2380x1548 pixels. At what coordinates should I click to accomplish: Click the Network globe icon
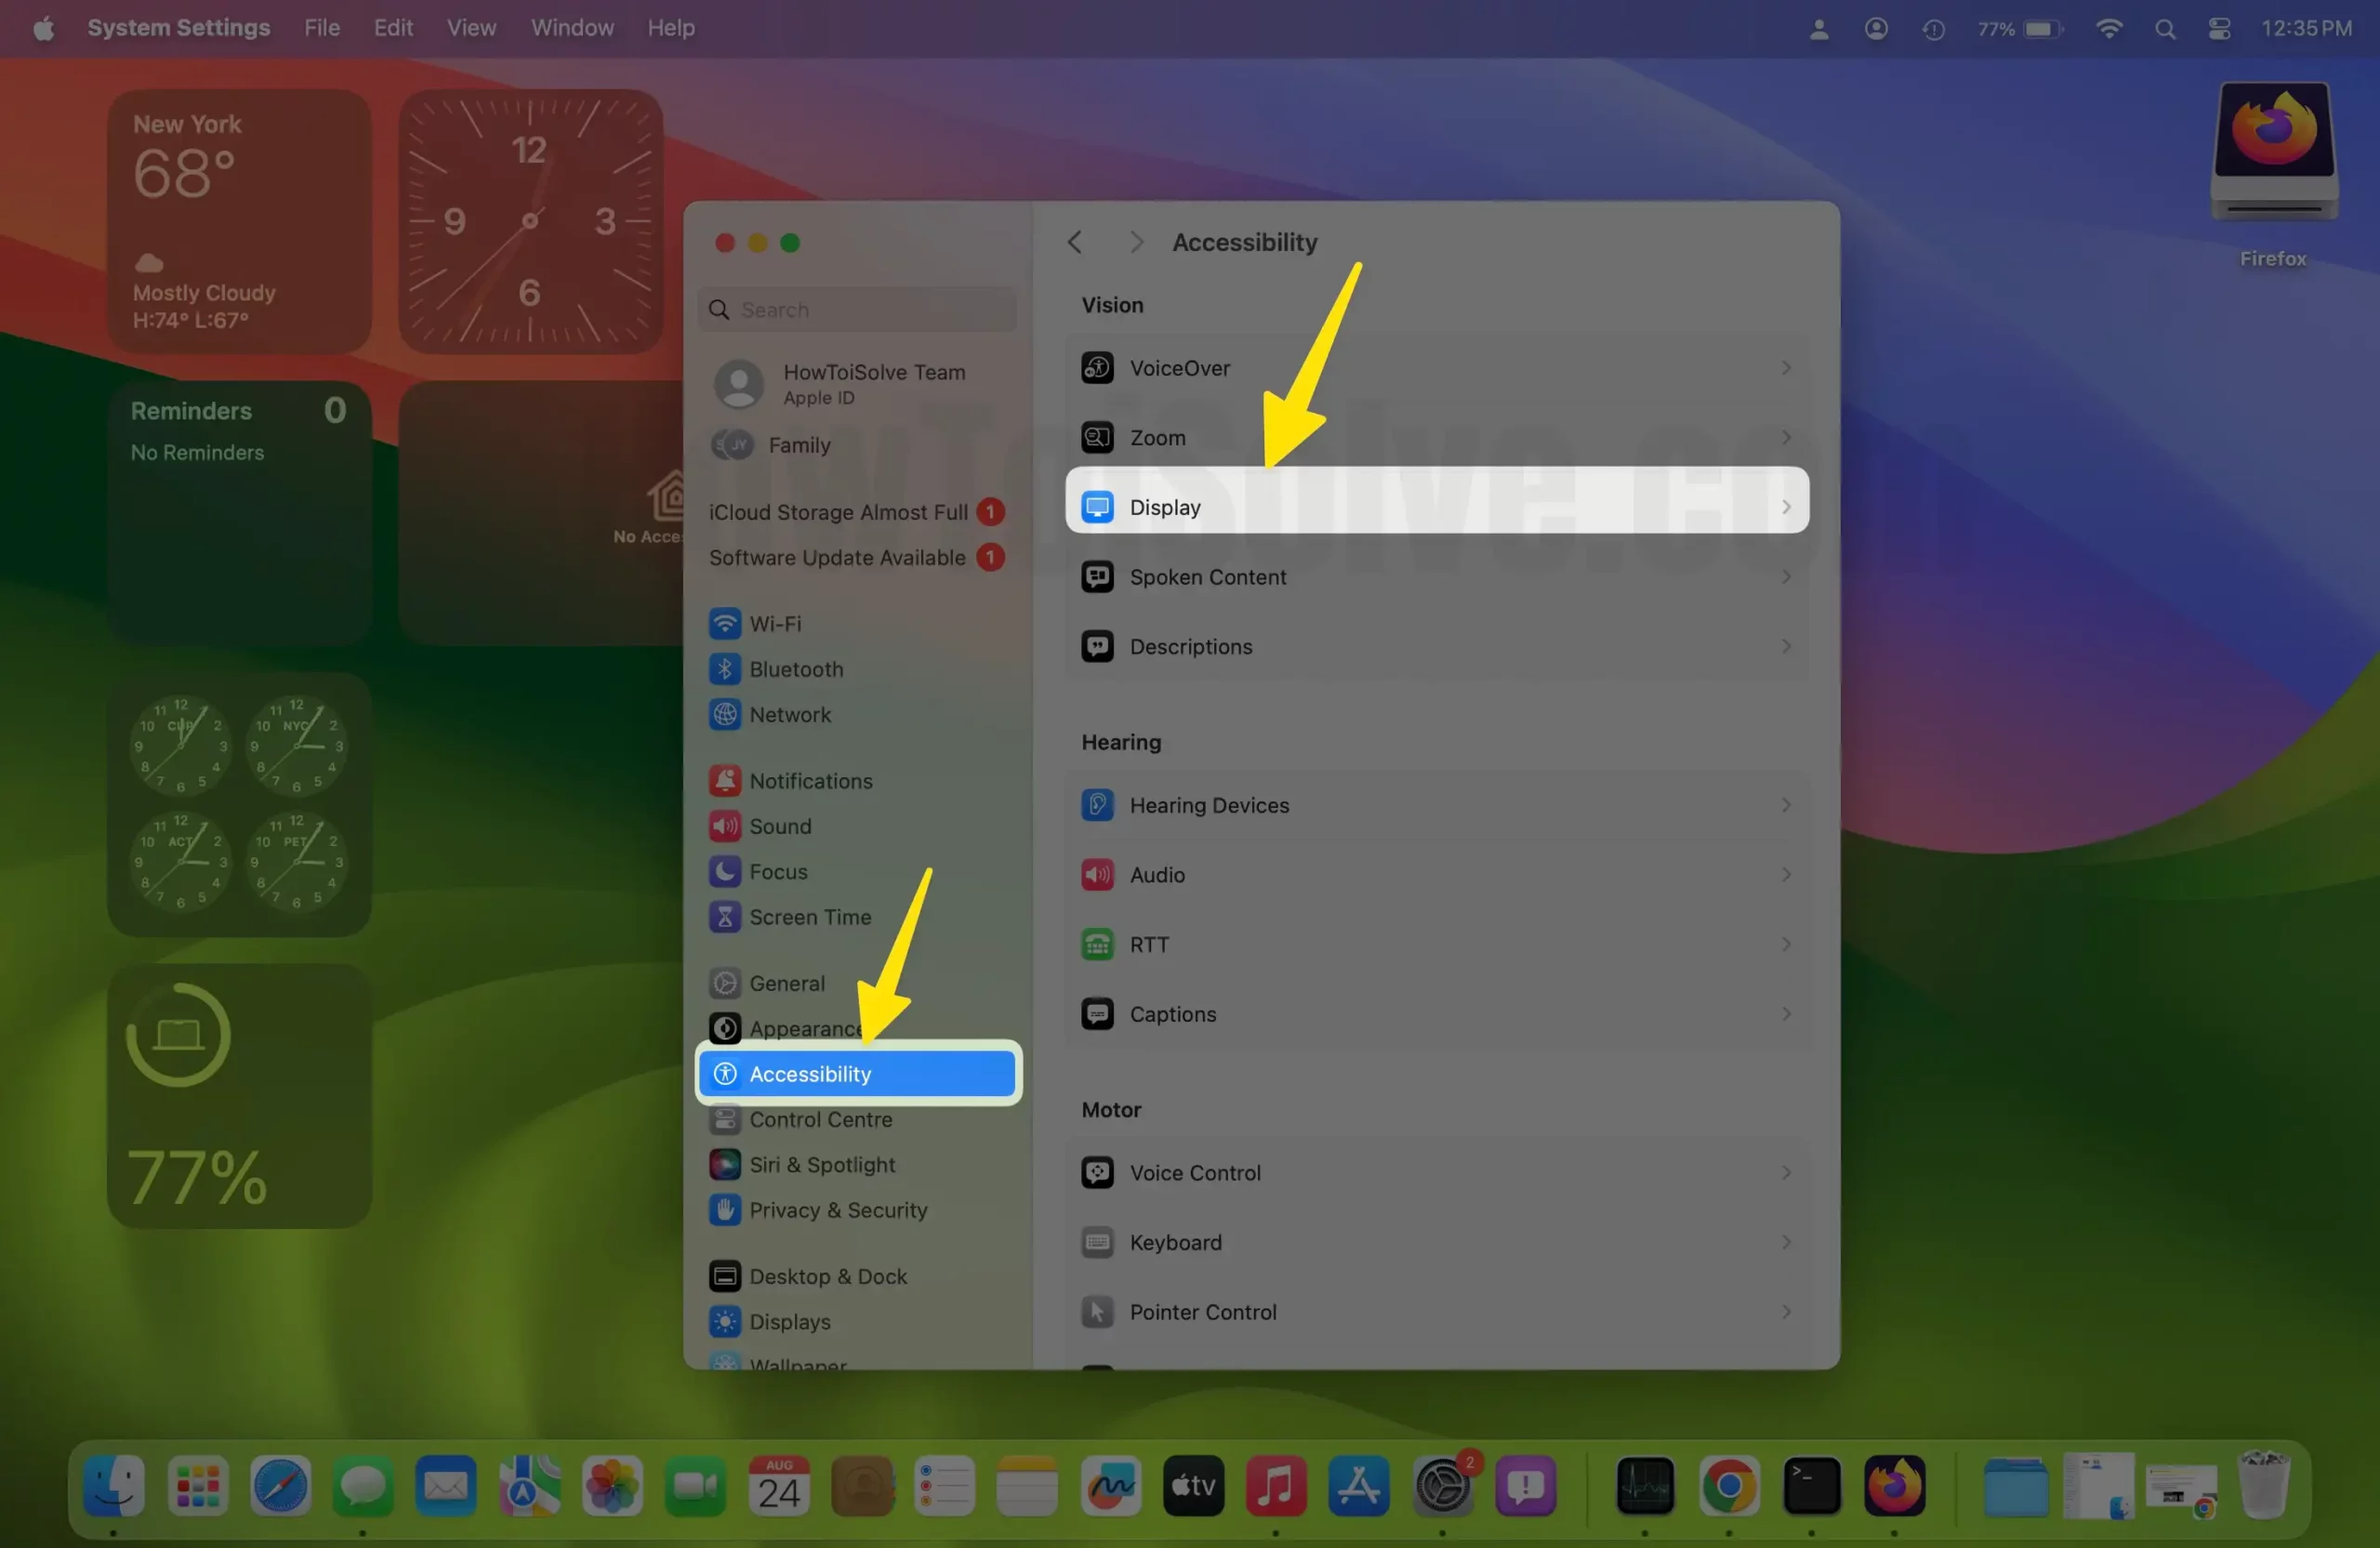click(x=725, y=714)
